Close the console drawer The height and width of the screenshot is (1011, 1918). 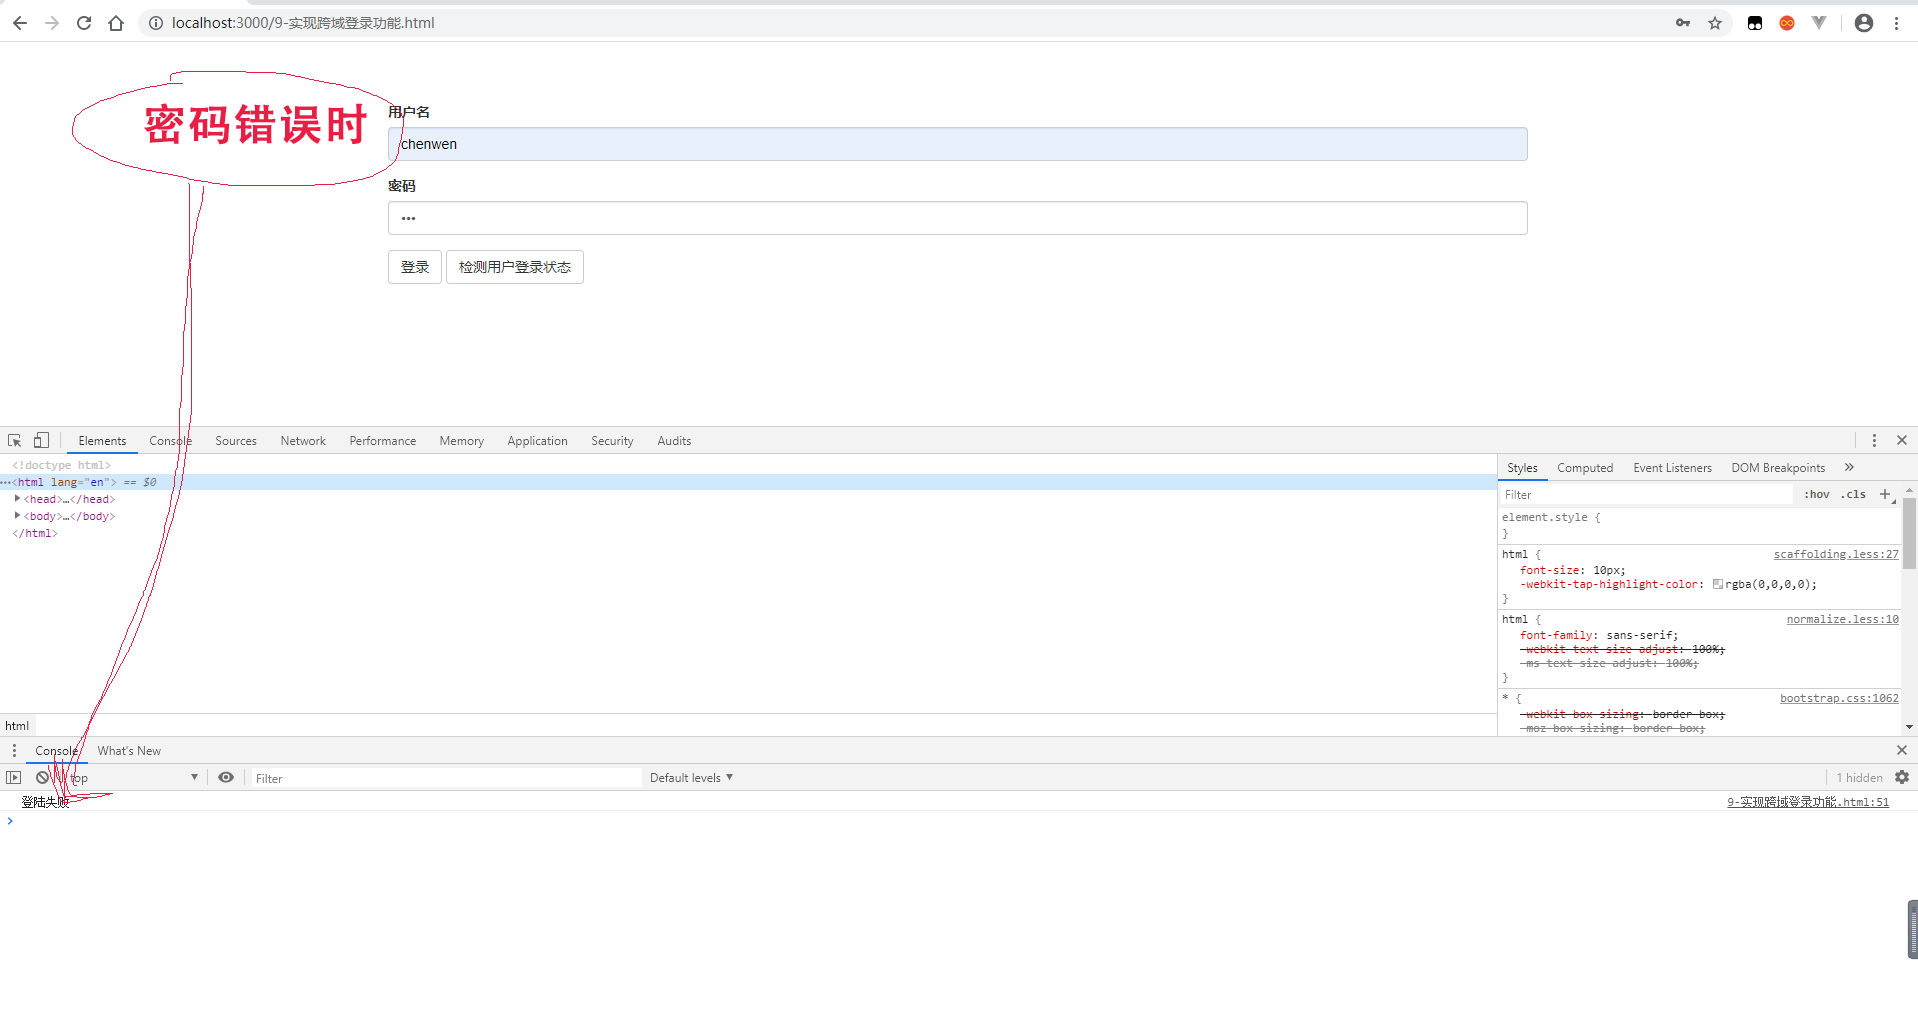click(1902, 750)
